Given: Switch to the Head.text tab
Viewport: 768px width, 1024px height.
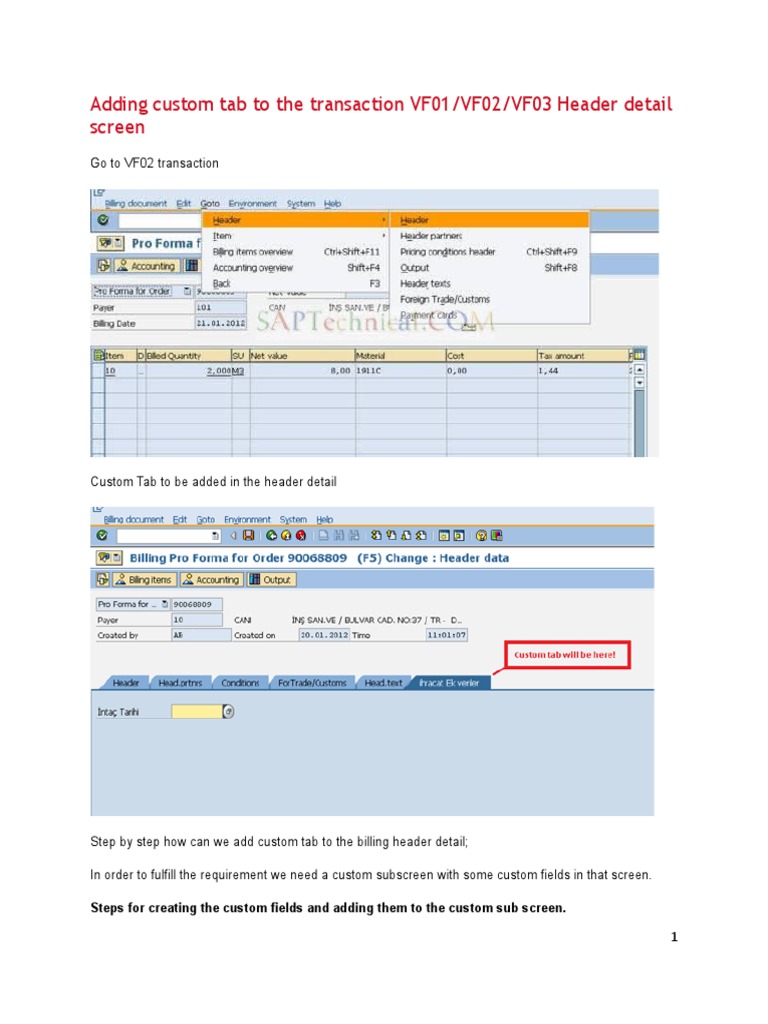Looking at the screenshot, I should pos(383,682).
